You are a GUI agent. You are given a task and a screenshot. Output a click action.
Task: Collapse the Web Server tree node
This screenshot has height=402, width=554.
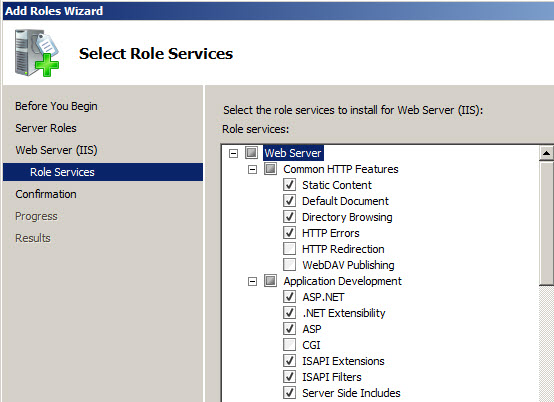(x=233, y=153)
